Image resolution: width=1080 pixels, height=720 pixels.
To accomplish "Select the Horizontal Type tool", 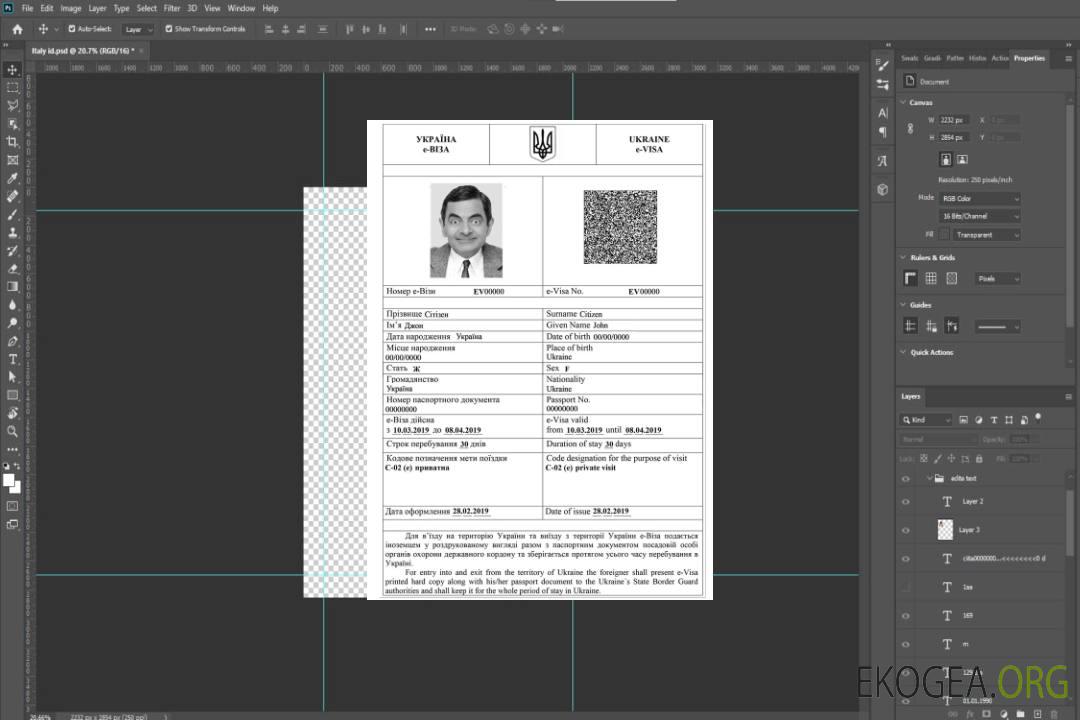I will pyautogui.click(x=12, y=359).
